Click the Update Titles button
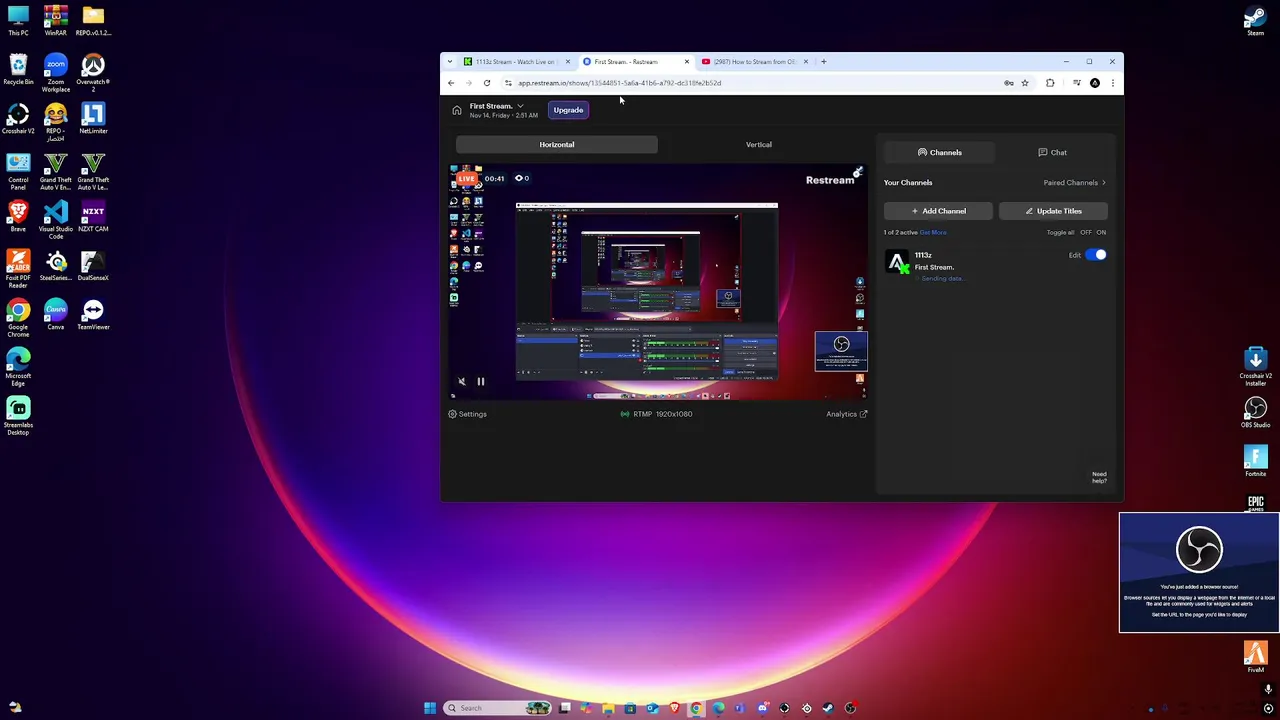Image resolution: width=1280 pixels, height=720 pixels. [x=1053, y=211]
